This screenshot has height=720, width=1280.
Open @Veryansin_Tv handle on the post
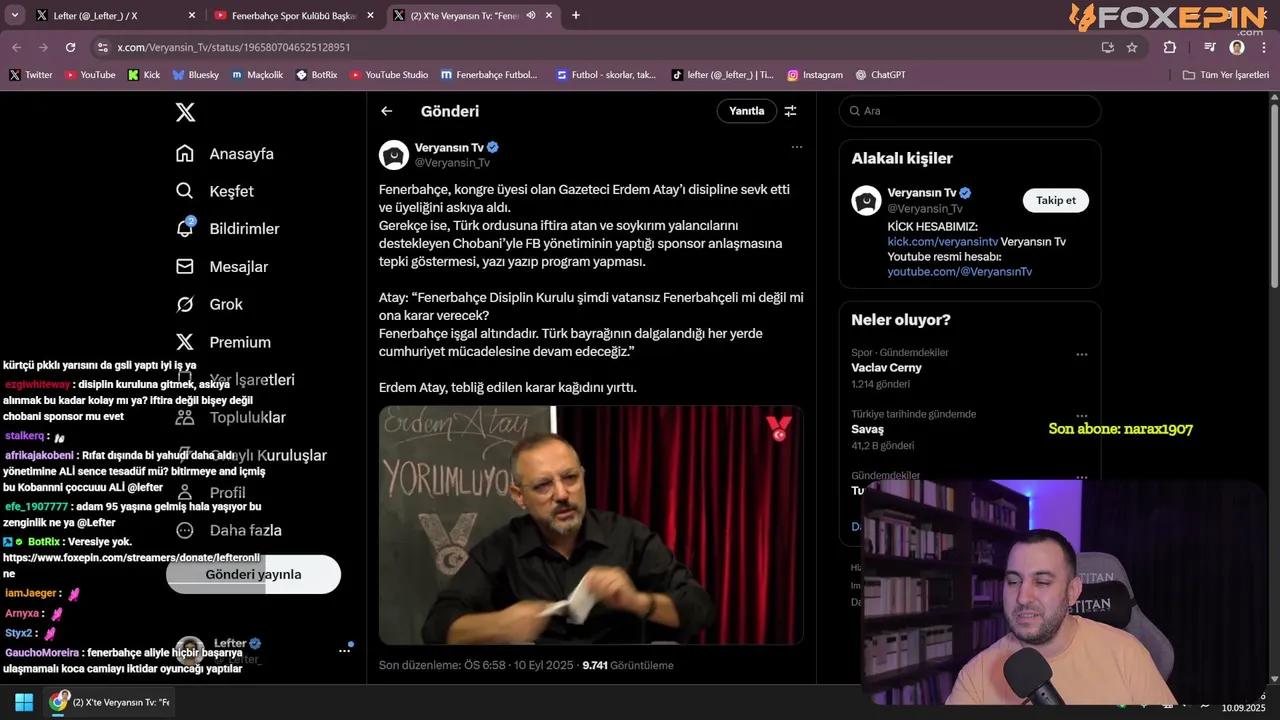click(x=452, y=163)
